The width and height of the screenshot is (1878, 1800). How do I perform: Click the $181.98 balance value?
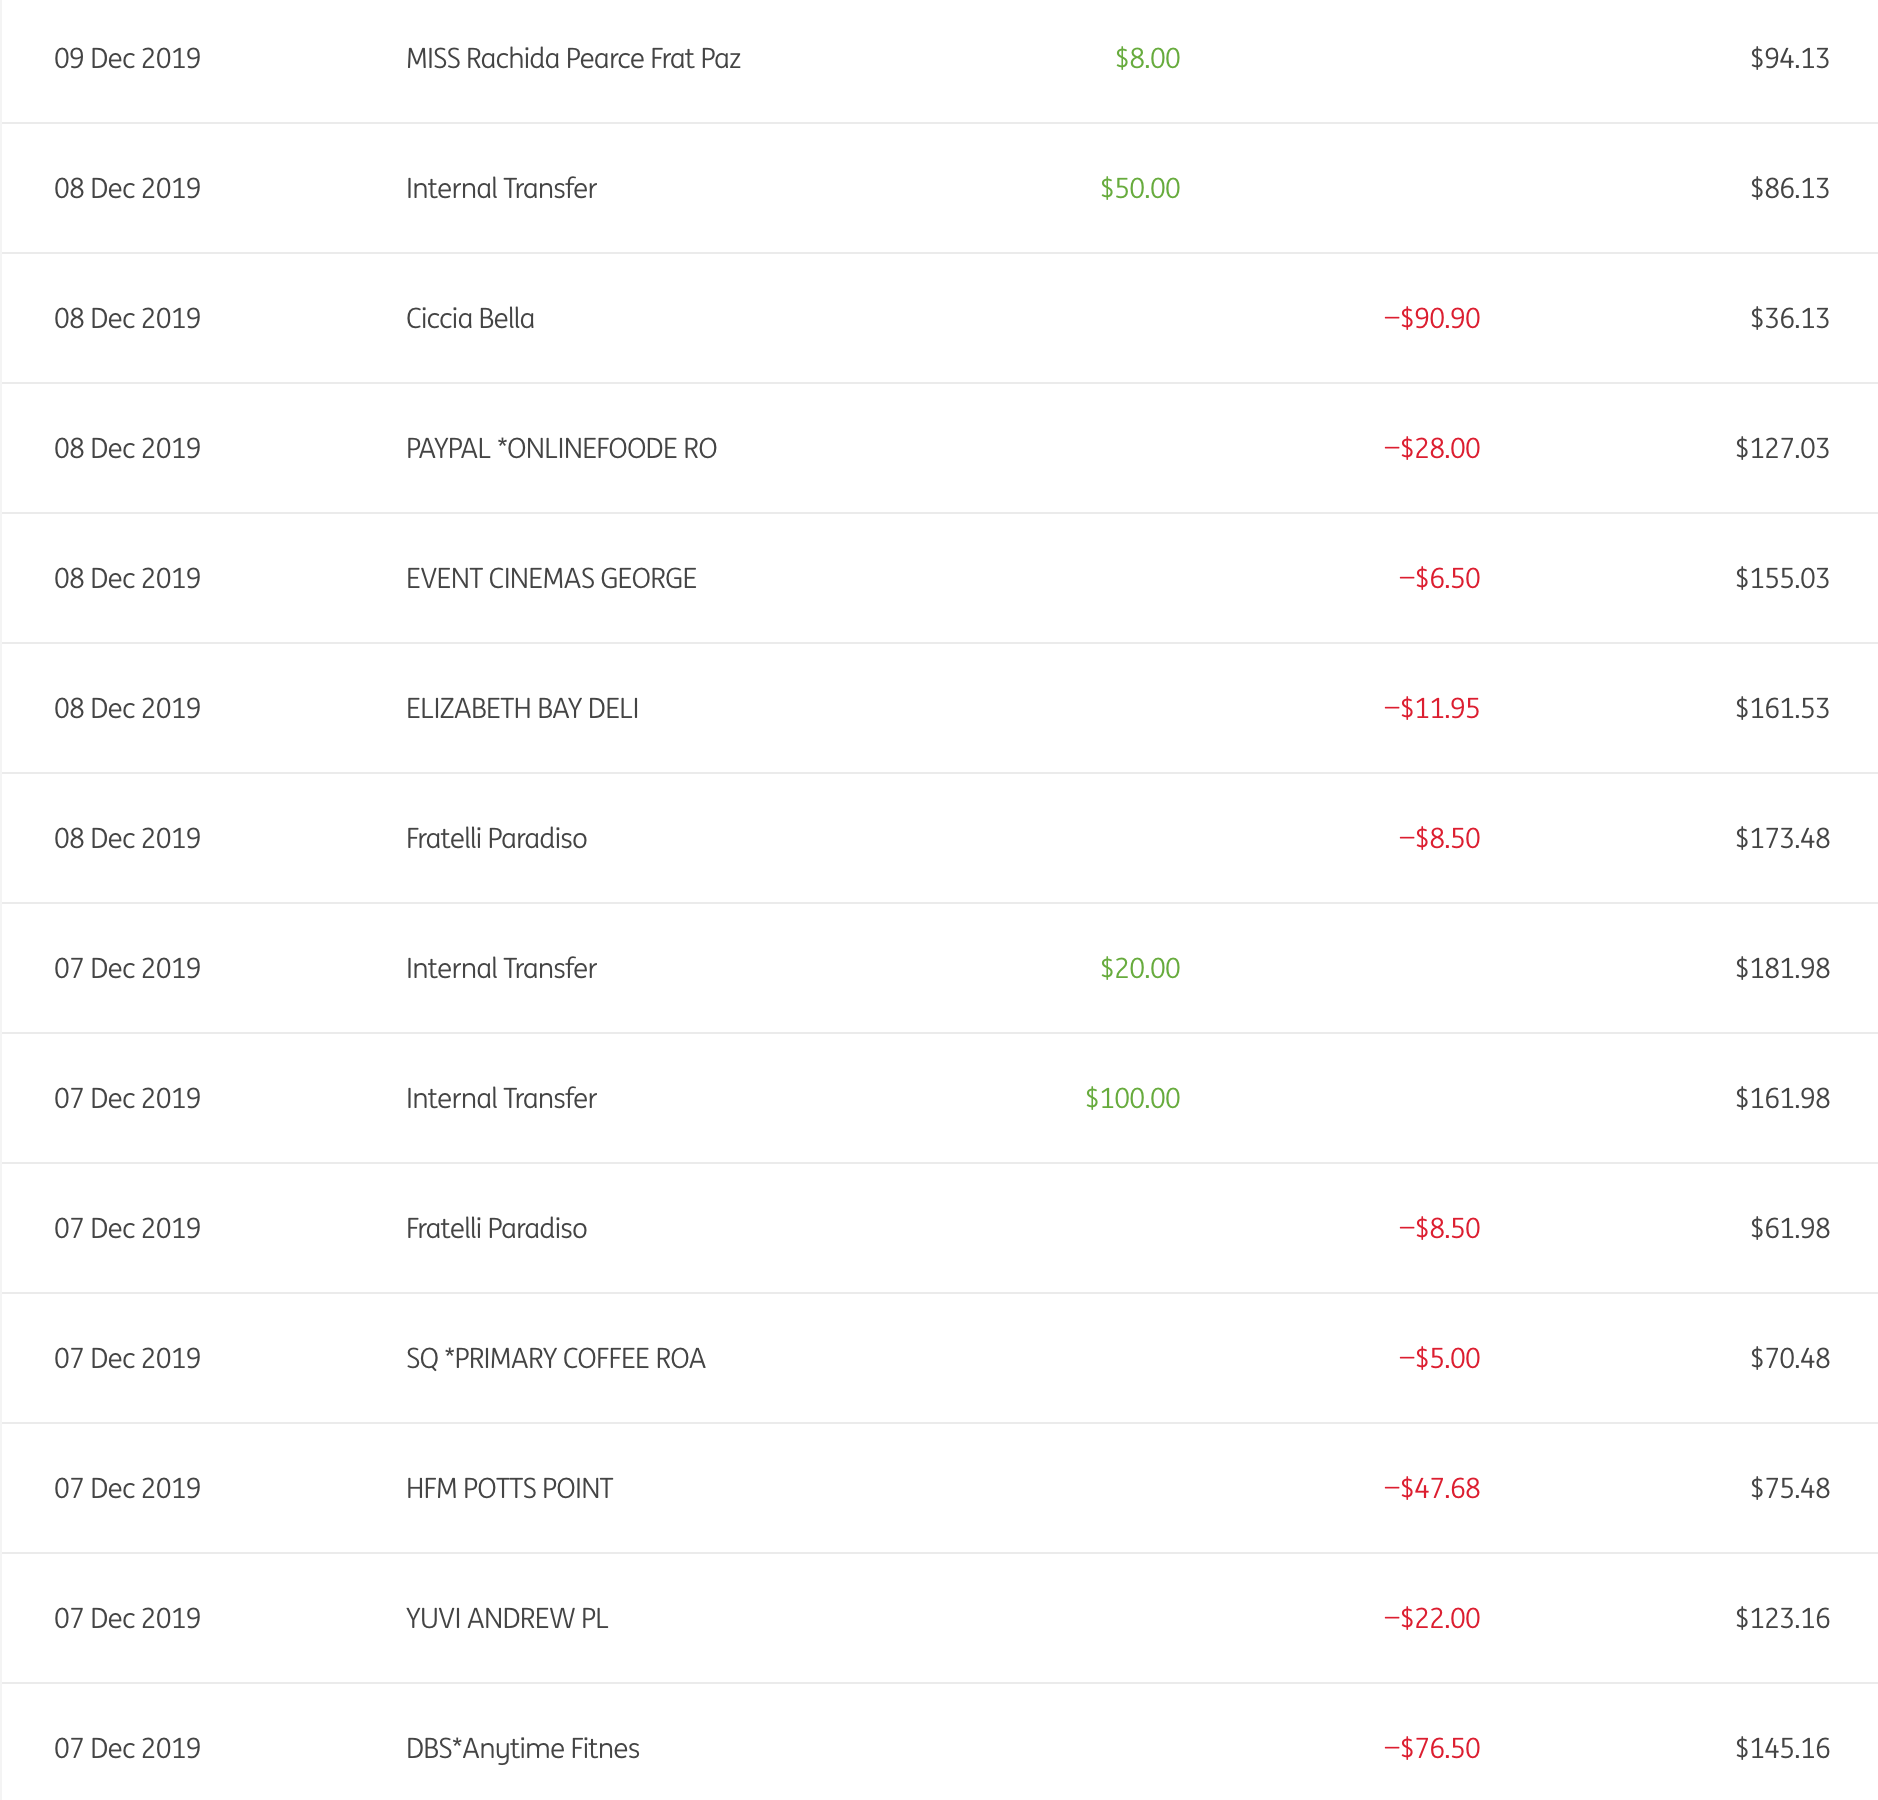[1782, 969]
